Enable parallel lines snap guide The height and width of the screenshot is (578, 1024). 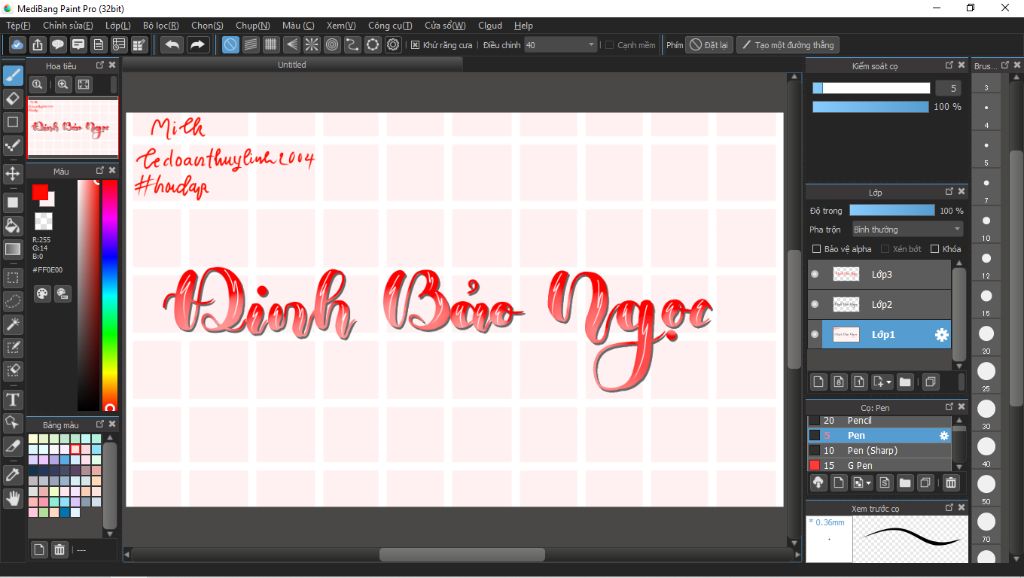(x=251, y=45)
